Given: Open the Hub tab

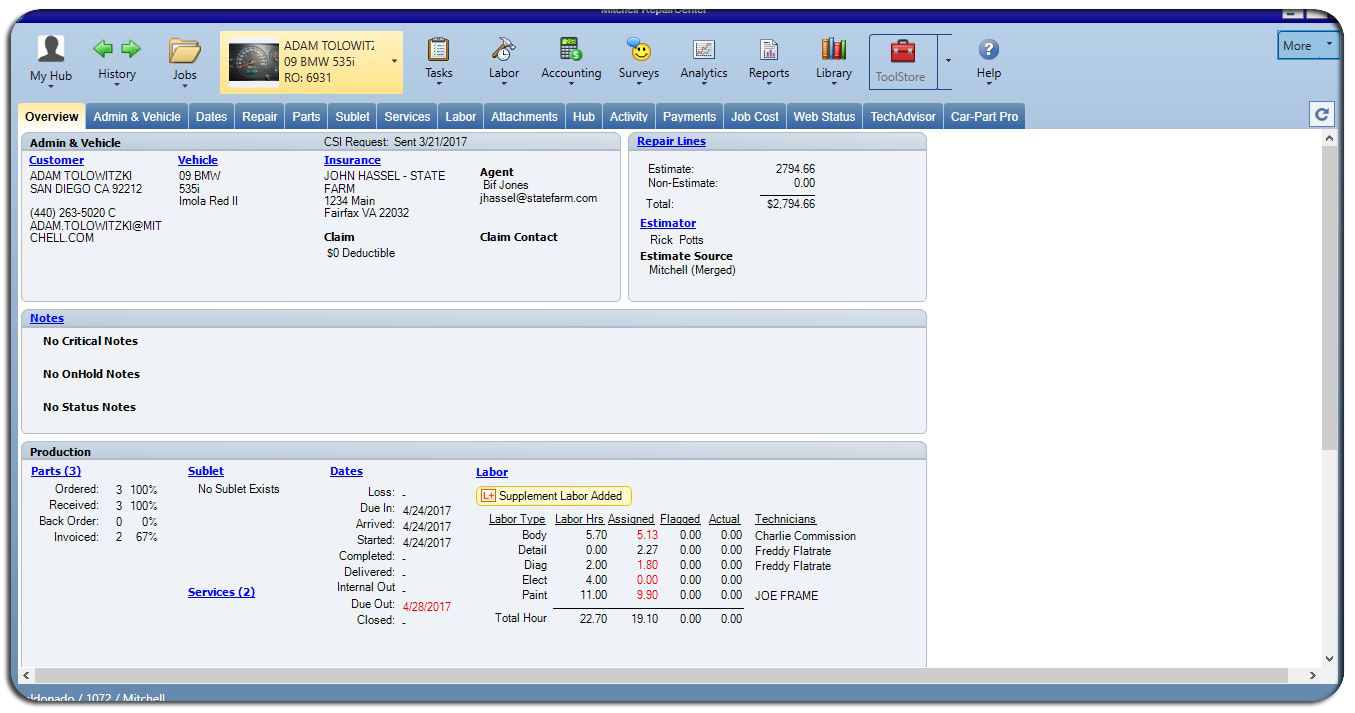Looking at the screenshot, I should tap(584, 117).
